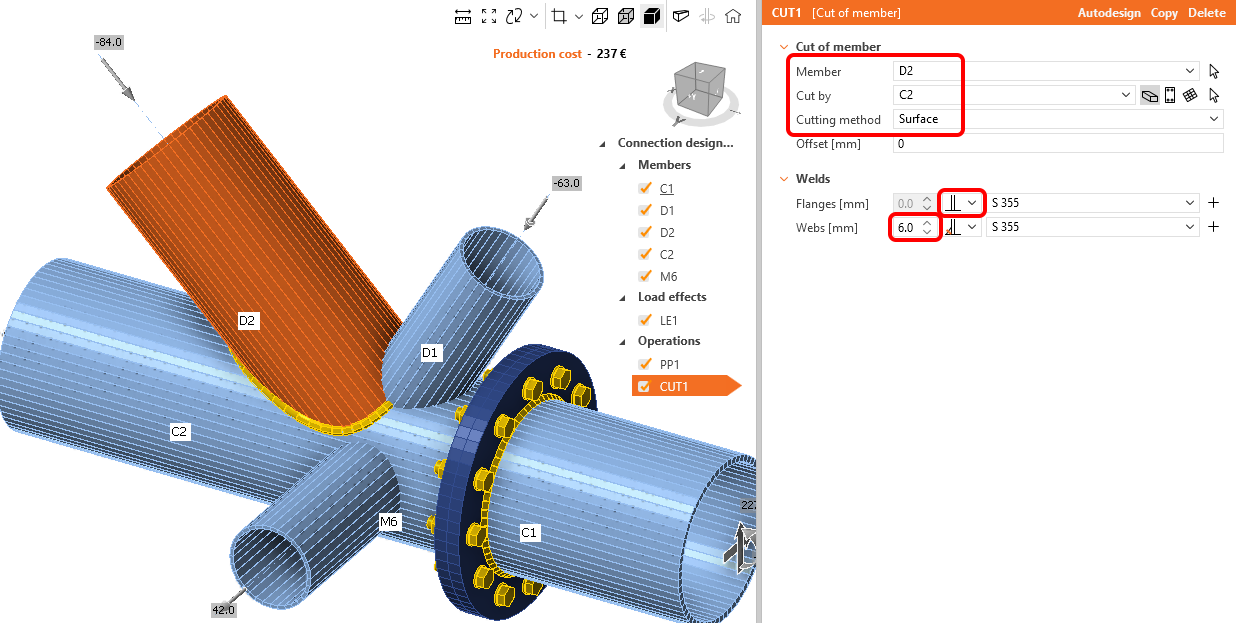Image resolution: width=1236 pixels, height=623 pixels.
Task: Toggle M6 member checkbox
Action: click(x=645, y=276)
